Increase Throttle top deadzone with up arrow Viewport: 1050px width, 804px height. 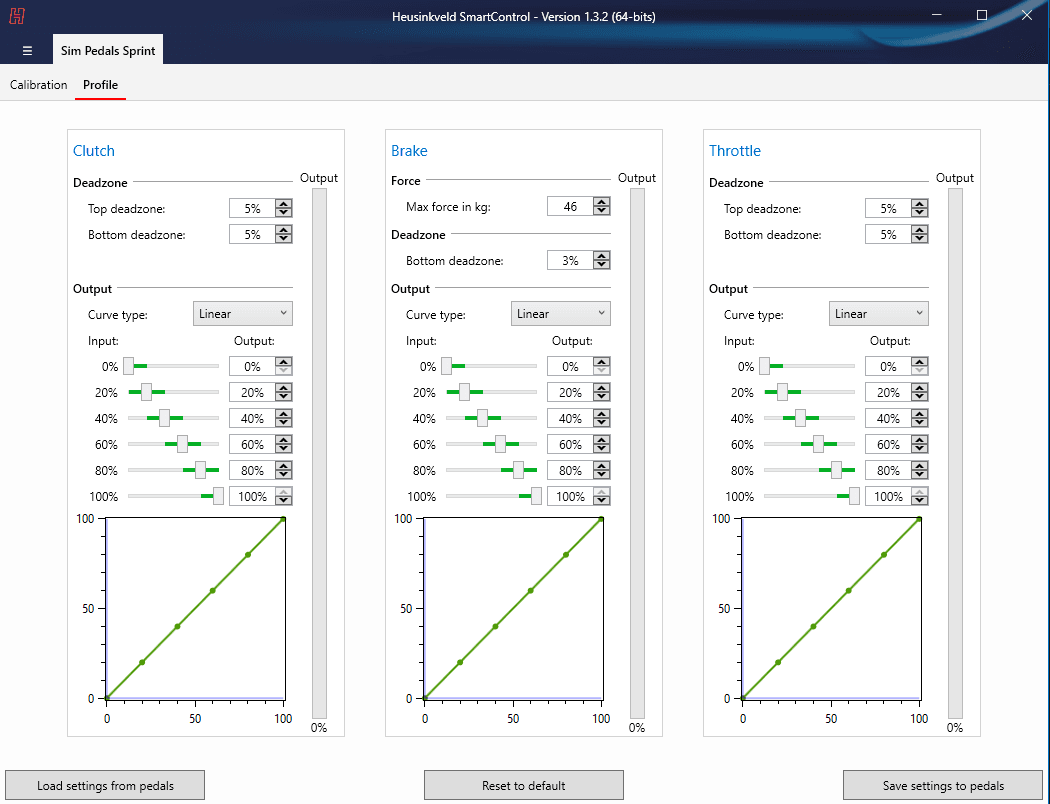click(x=920, y=204)
